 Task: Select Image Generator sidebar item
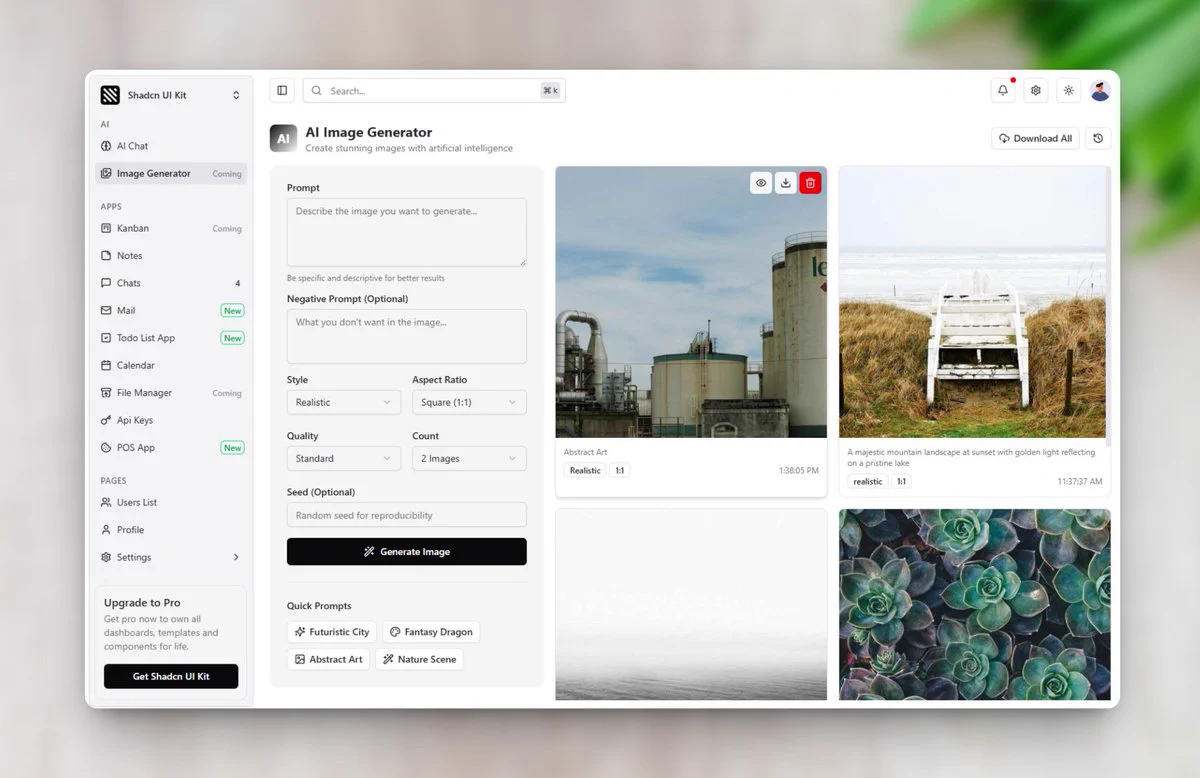171,173
